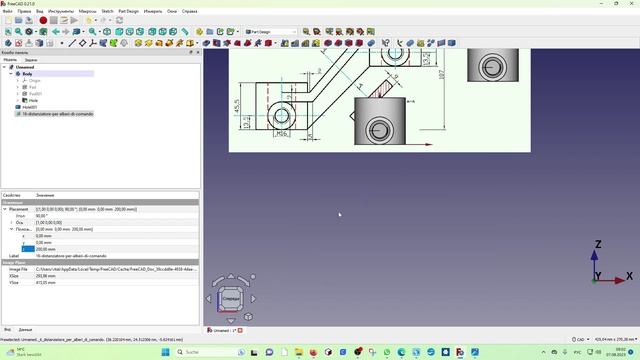Image resolution: width=640 pixels, height=360 pixels.
Task: Open a document via folder icon
Action: (x=19, y=20)
